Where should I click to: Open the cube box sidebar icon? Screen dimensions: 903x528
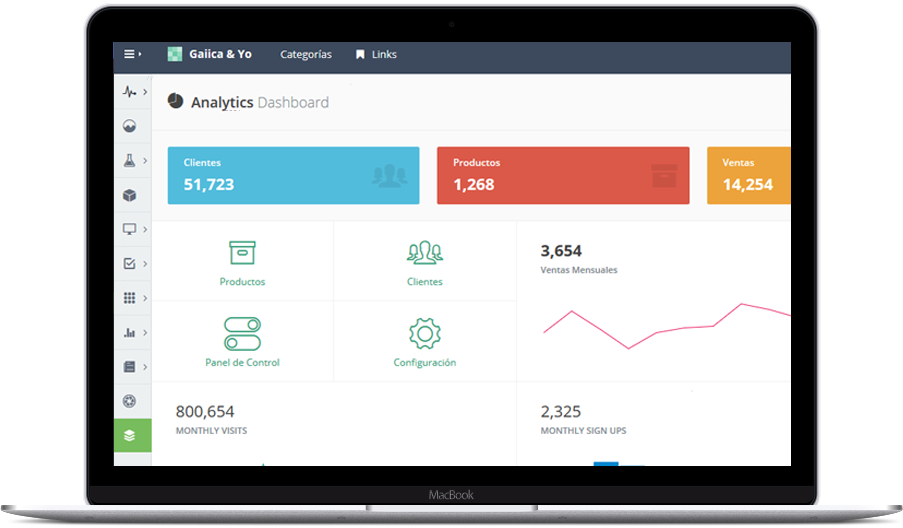point(130,195)
